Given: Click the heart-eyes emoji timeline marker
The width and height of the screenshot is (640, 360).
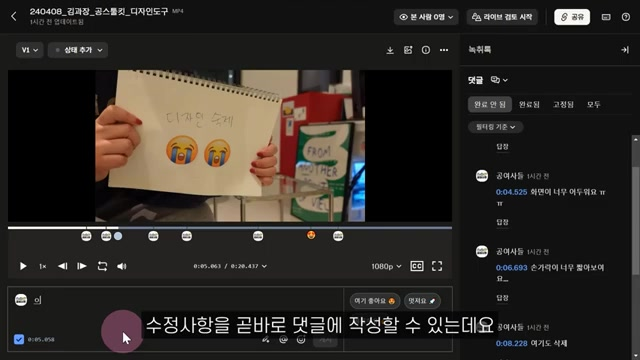Looking at the screenshot, I should pyautogui.click(x=311, y=235).
